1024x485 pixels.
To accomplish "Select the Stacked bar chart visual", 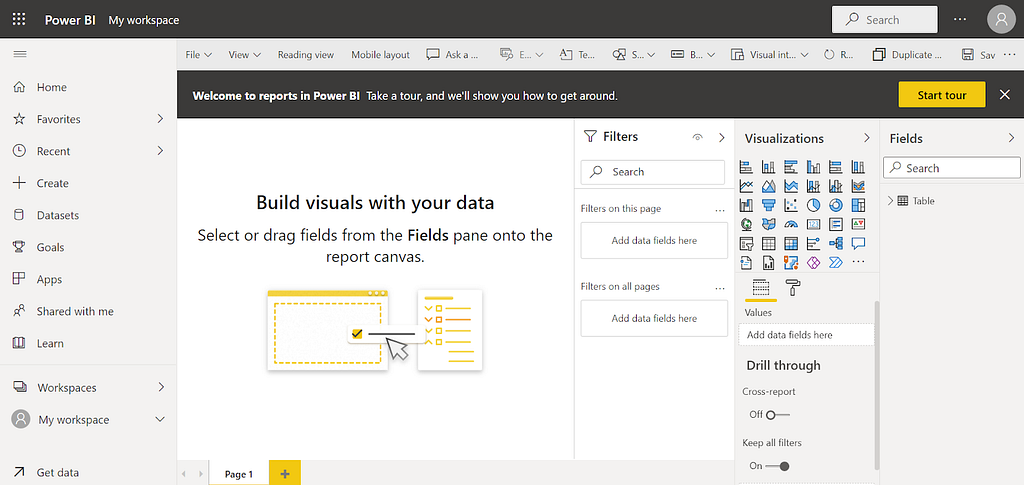I will [x=746, y=167].
